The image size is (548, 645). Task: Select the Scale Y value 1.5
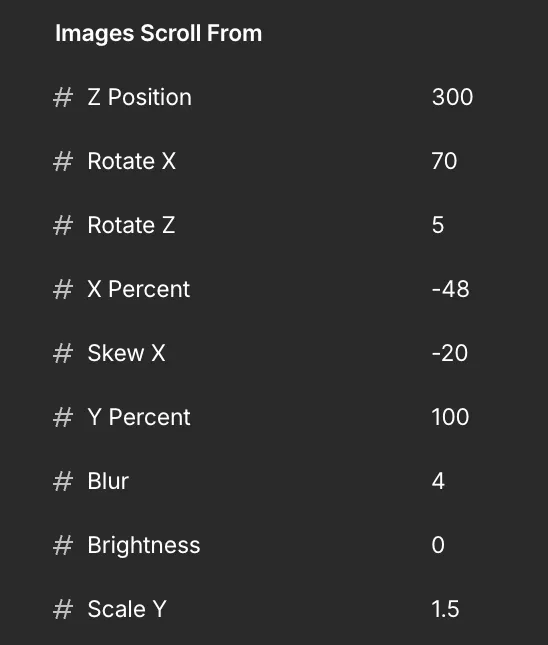tap(445, 609)
